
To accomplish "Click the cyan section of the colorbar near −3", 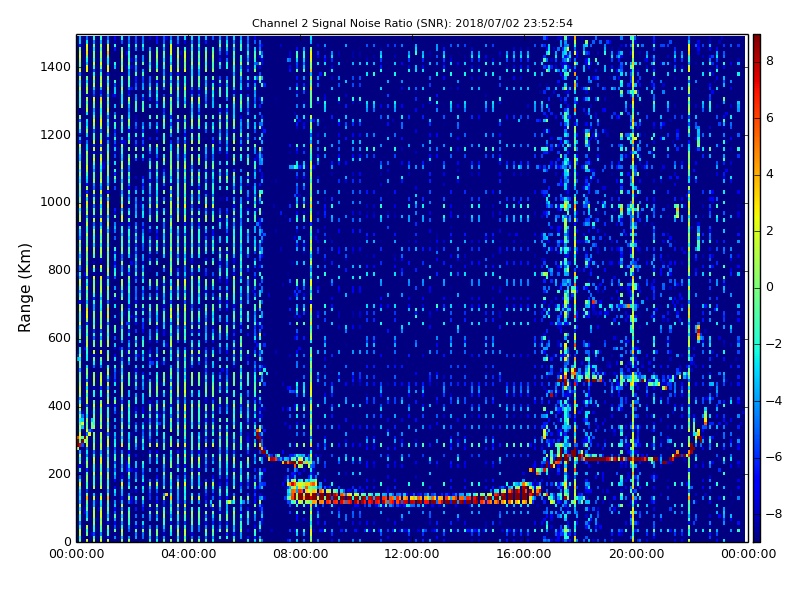I will coord(757,372).
